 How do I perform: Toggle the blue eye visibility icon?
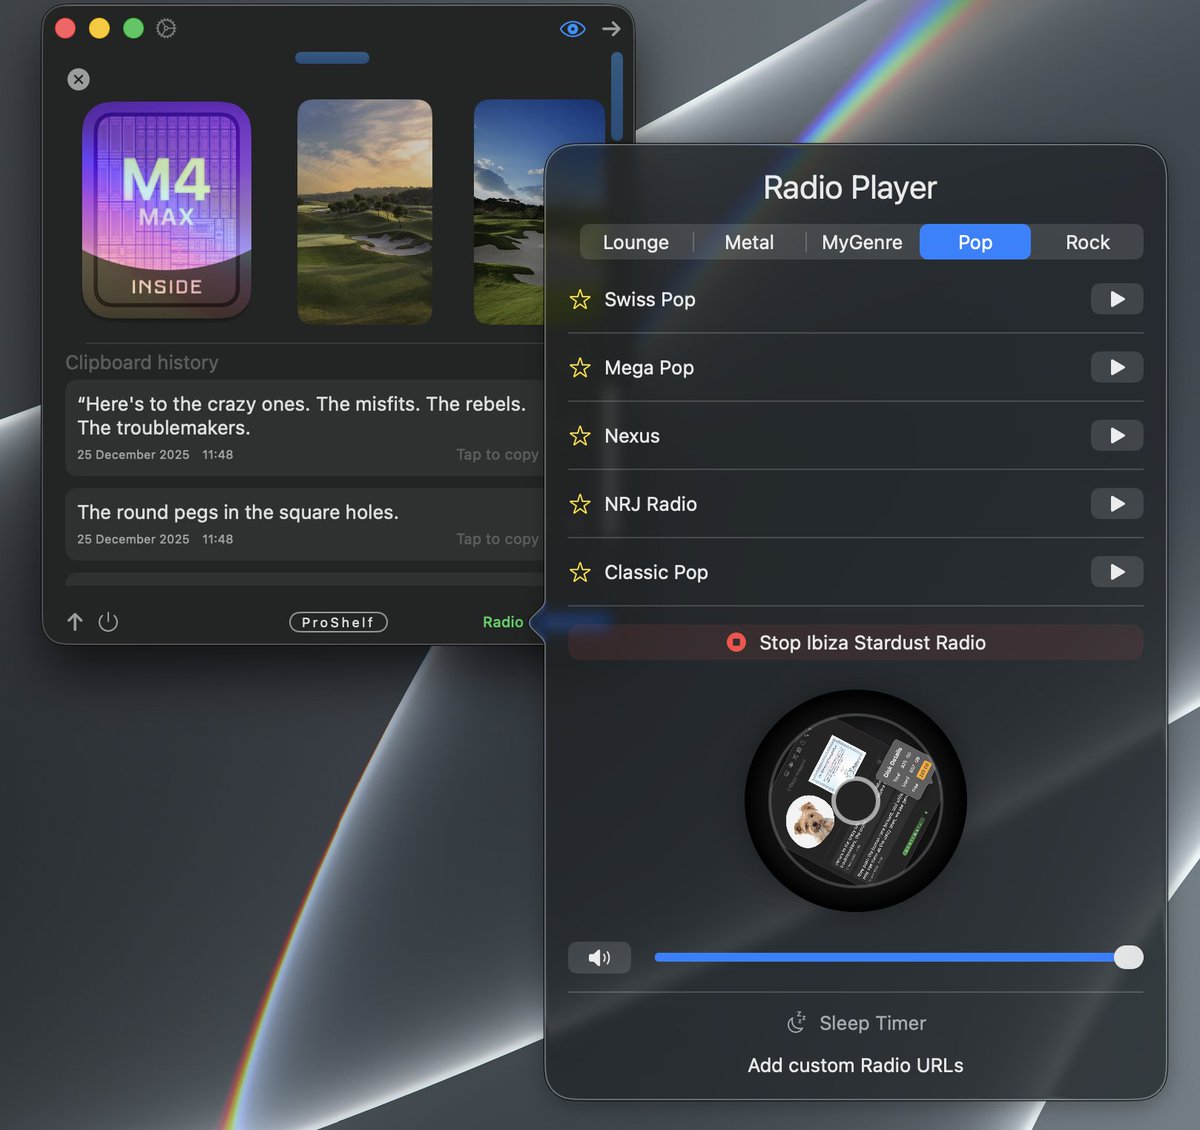(571, 29)
